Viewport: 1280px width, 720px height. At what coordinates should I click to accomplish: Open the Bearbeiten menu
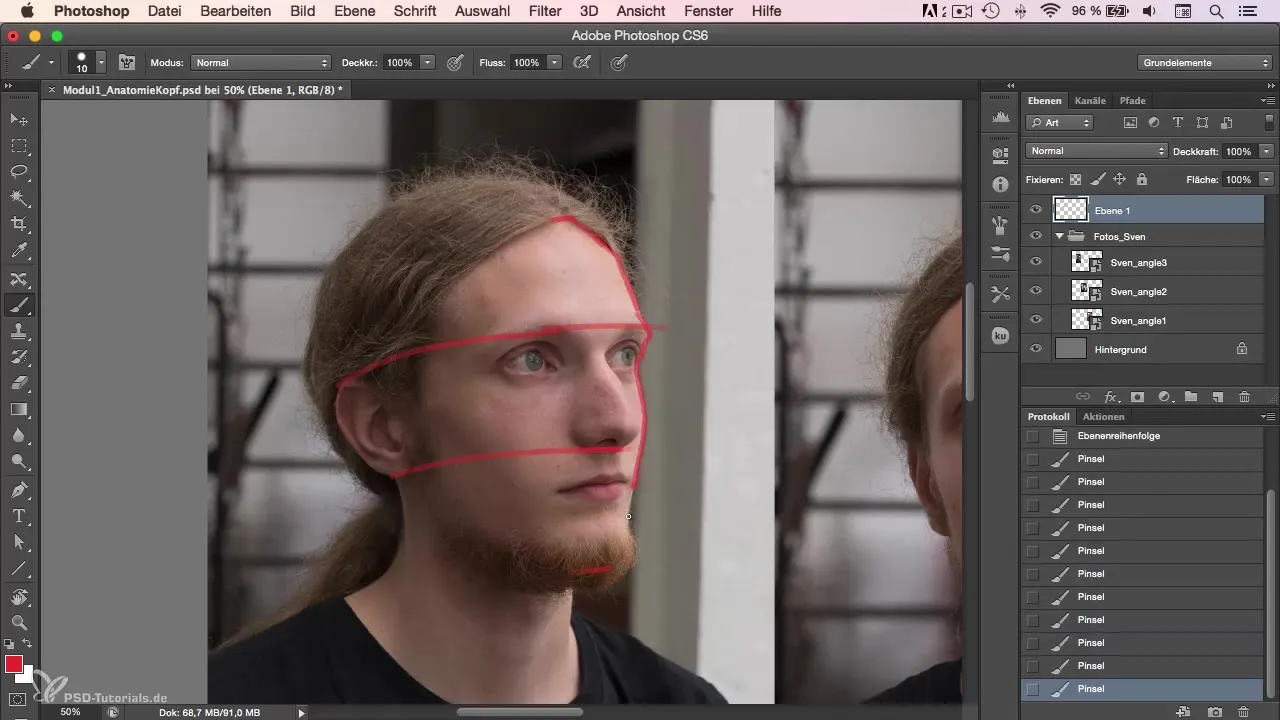(236, 11)
